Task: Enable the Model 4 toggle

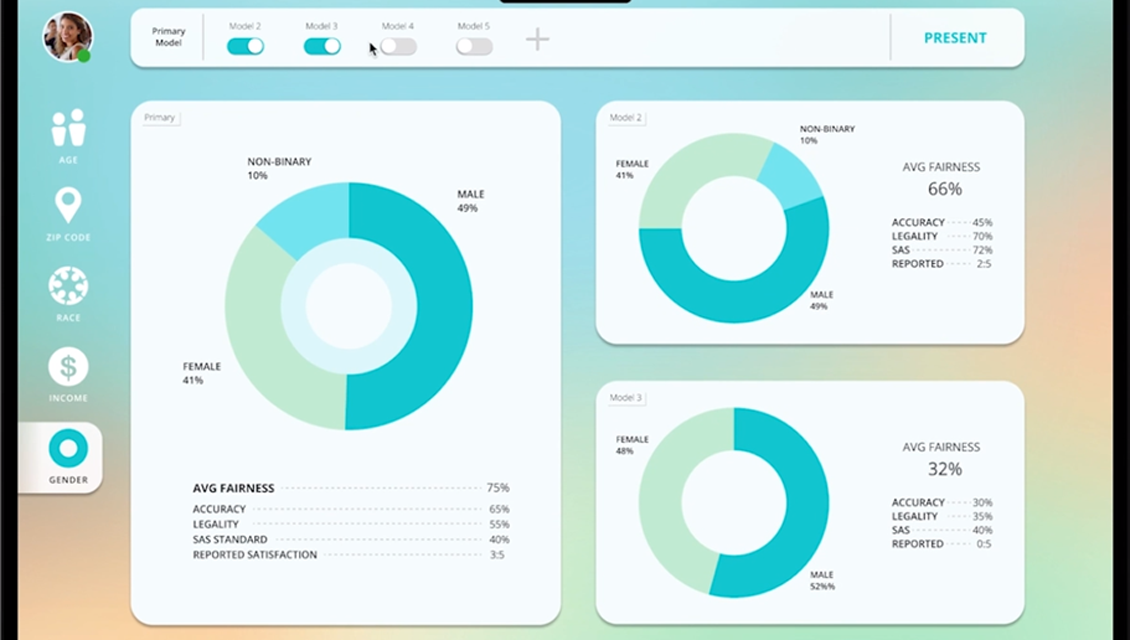Action: pos(398,46)
